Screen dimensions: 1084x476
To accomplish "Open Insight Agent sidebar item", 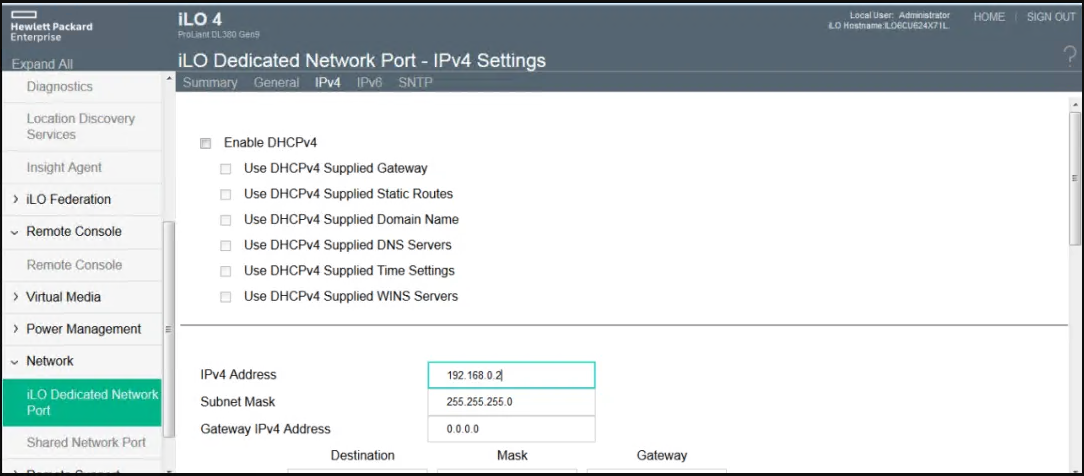I will (64, 167).
